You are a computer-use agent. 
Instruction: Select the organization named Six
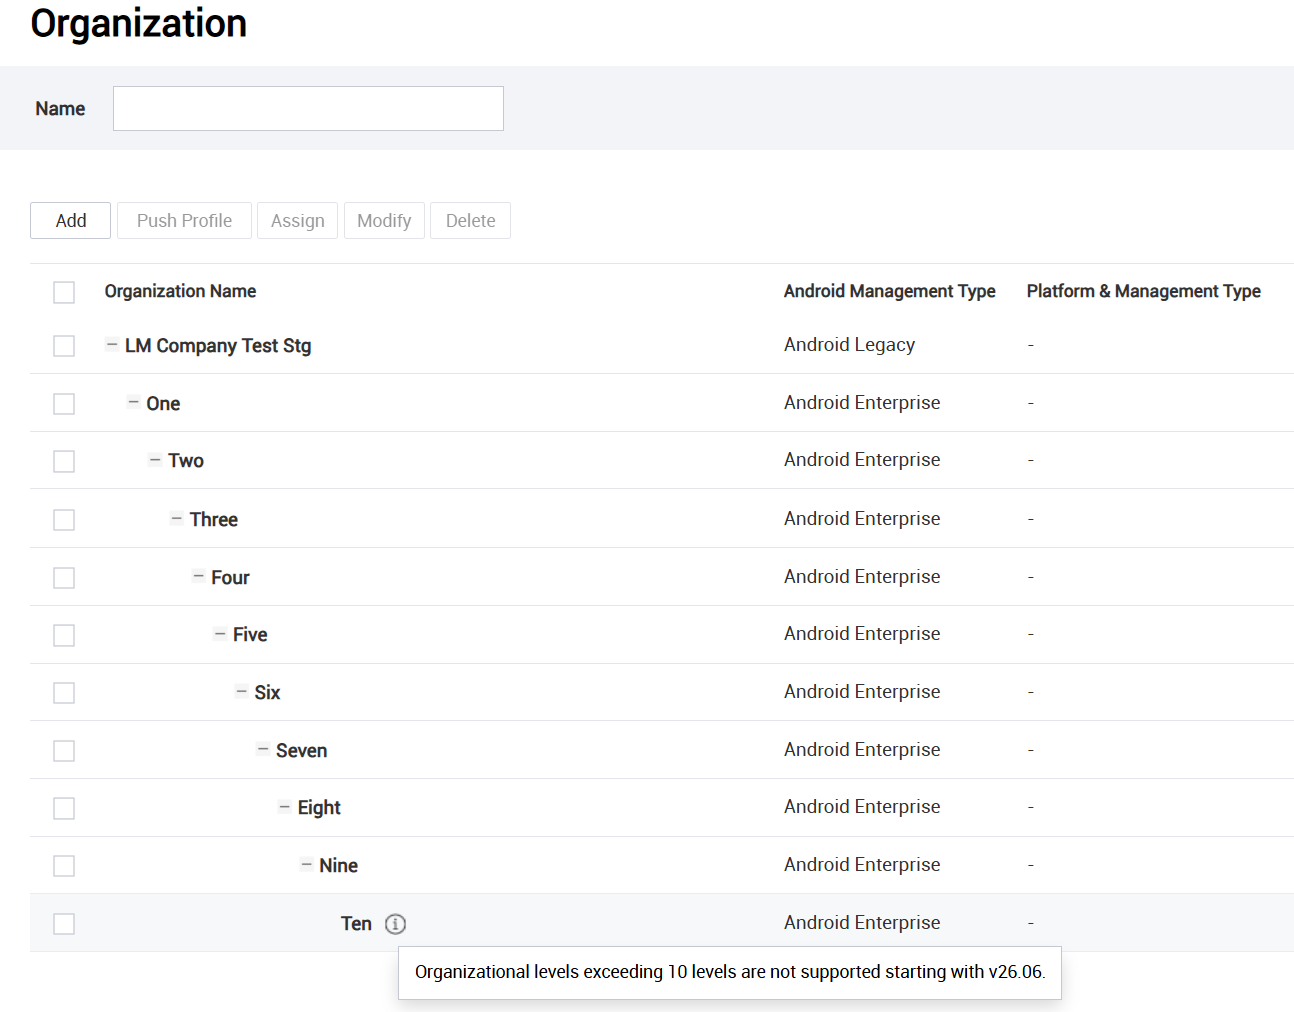(267, 693)
